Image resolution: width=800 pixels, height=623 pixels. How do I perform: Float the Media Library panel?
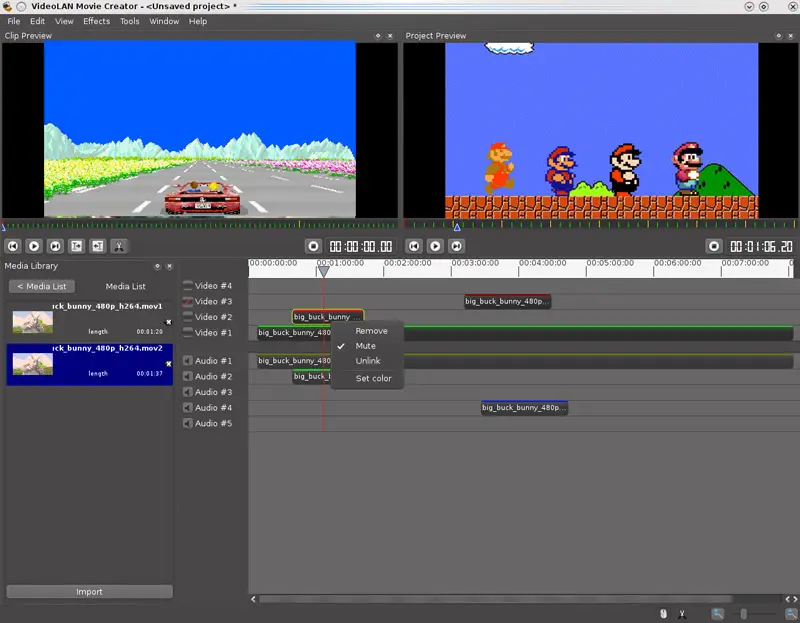tap(157, 267)
